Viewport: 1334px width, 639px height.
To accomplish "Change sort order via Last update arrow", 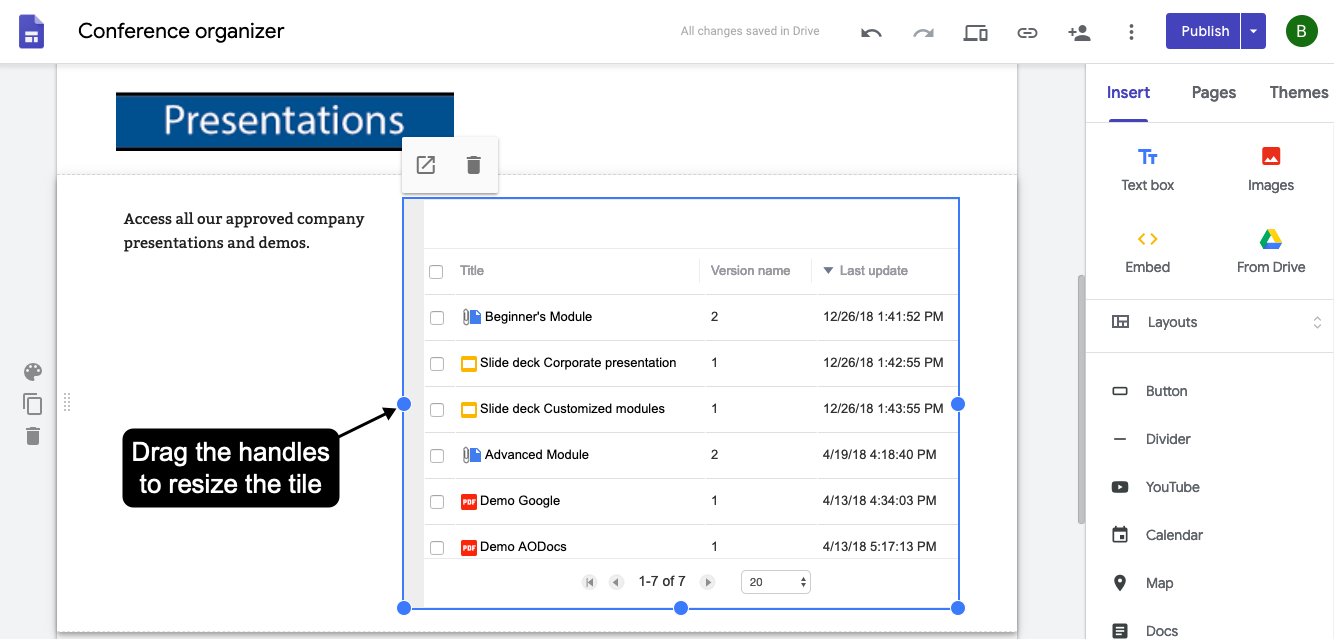I will coord(828,270).
